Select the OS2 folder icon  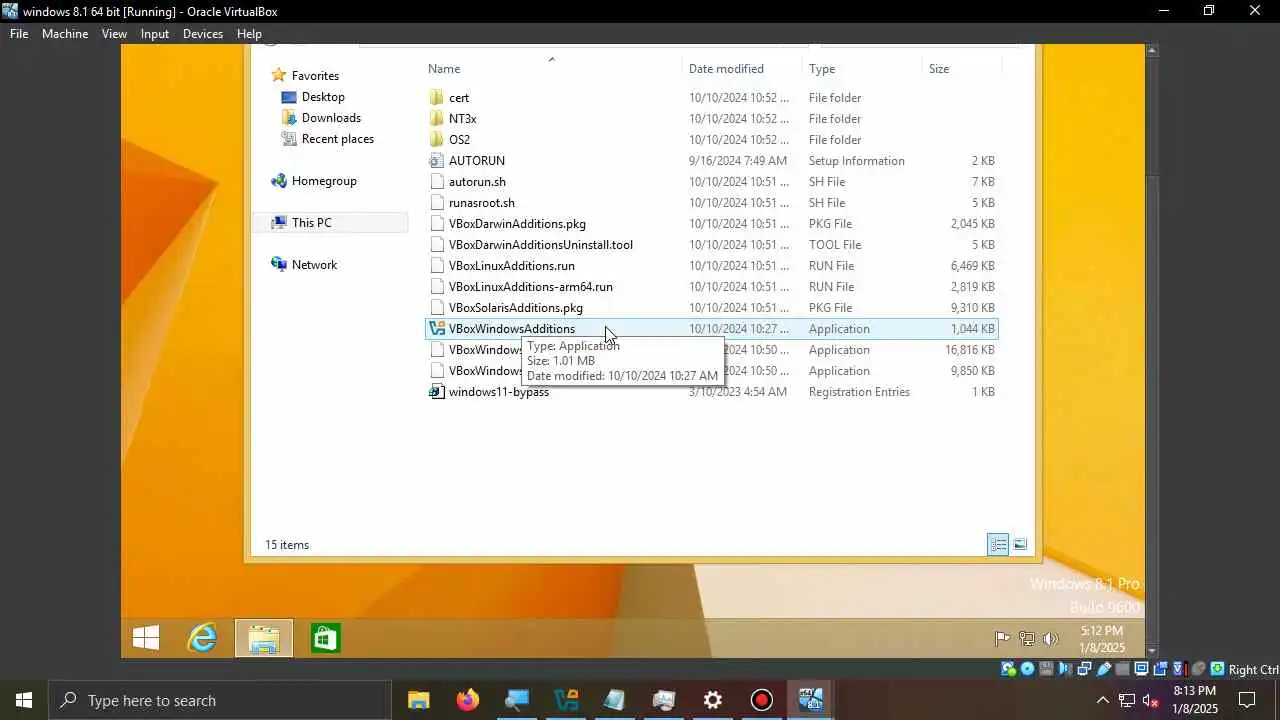pyautogui.click(x=436, y=140)
